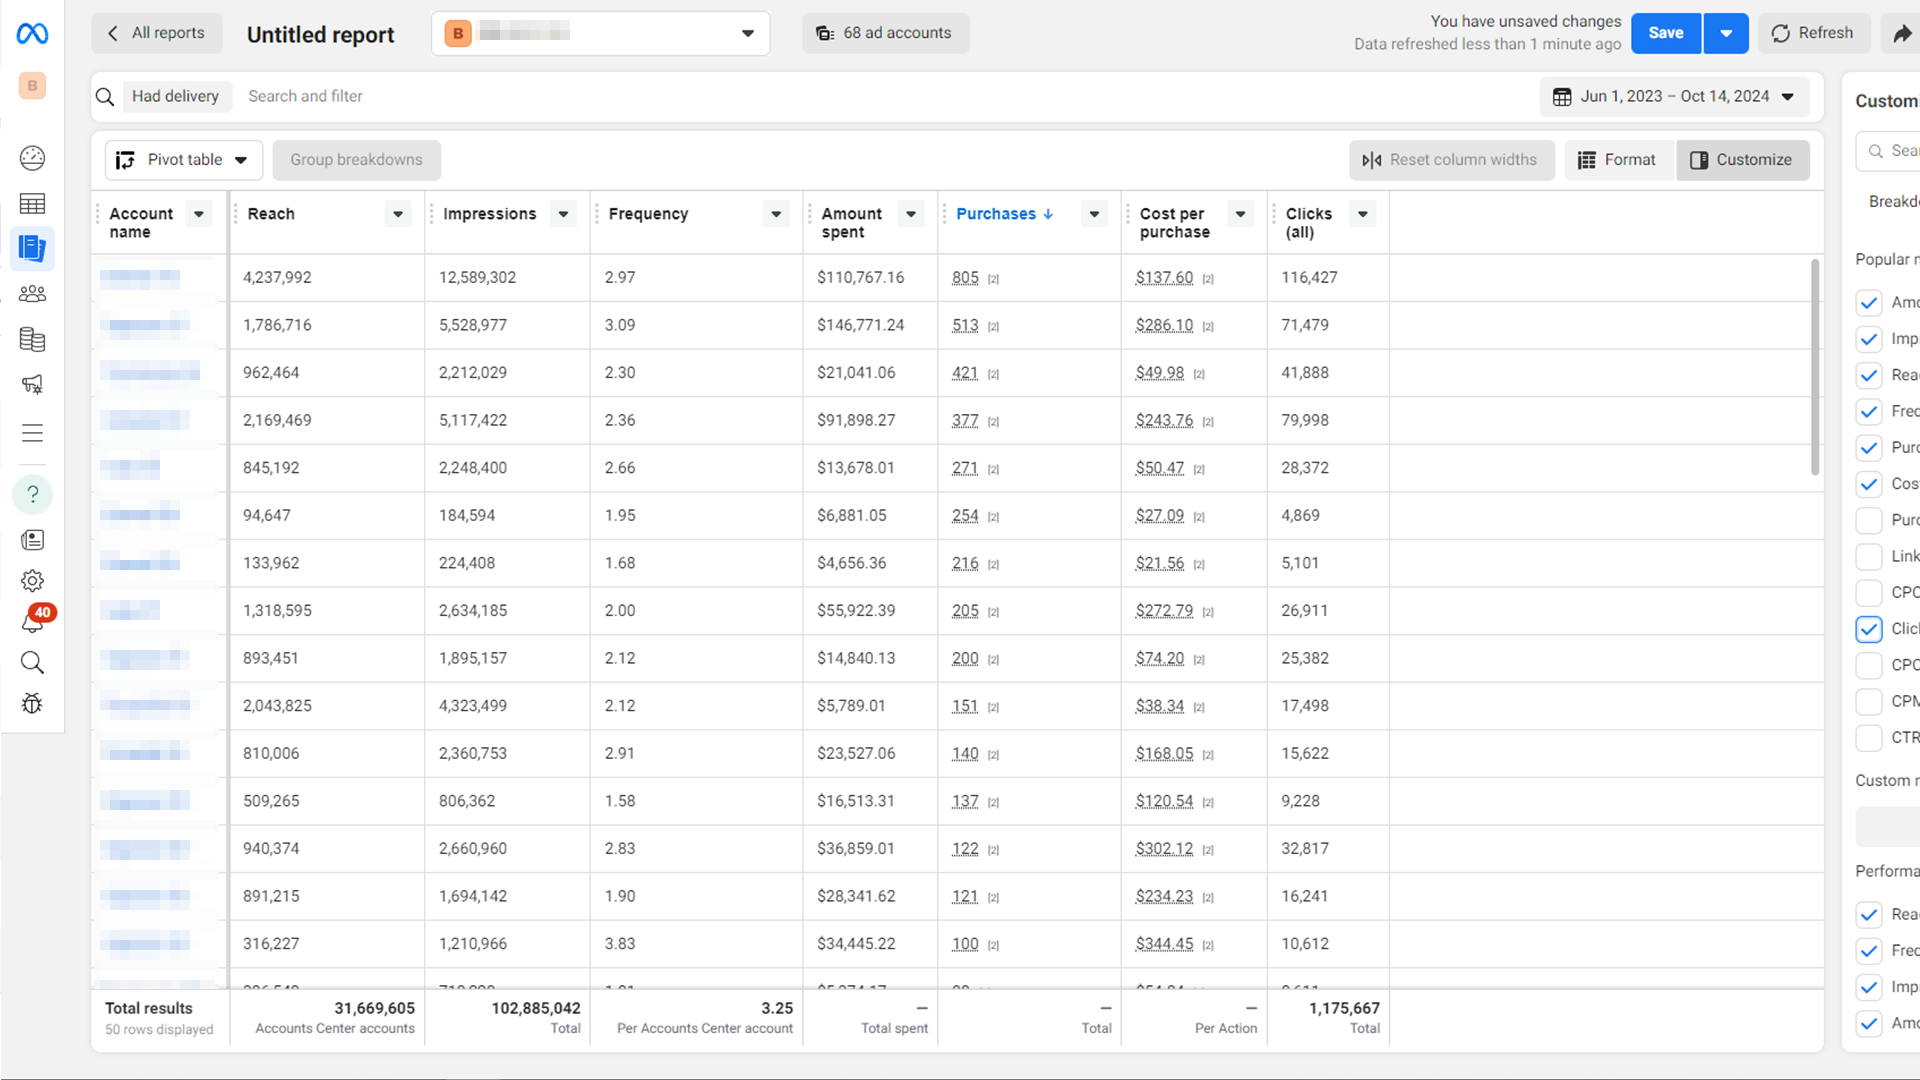
Task: Click the Meta logo icon
Action: [32, 34]
